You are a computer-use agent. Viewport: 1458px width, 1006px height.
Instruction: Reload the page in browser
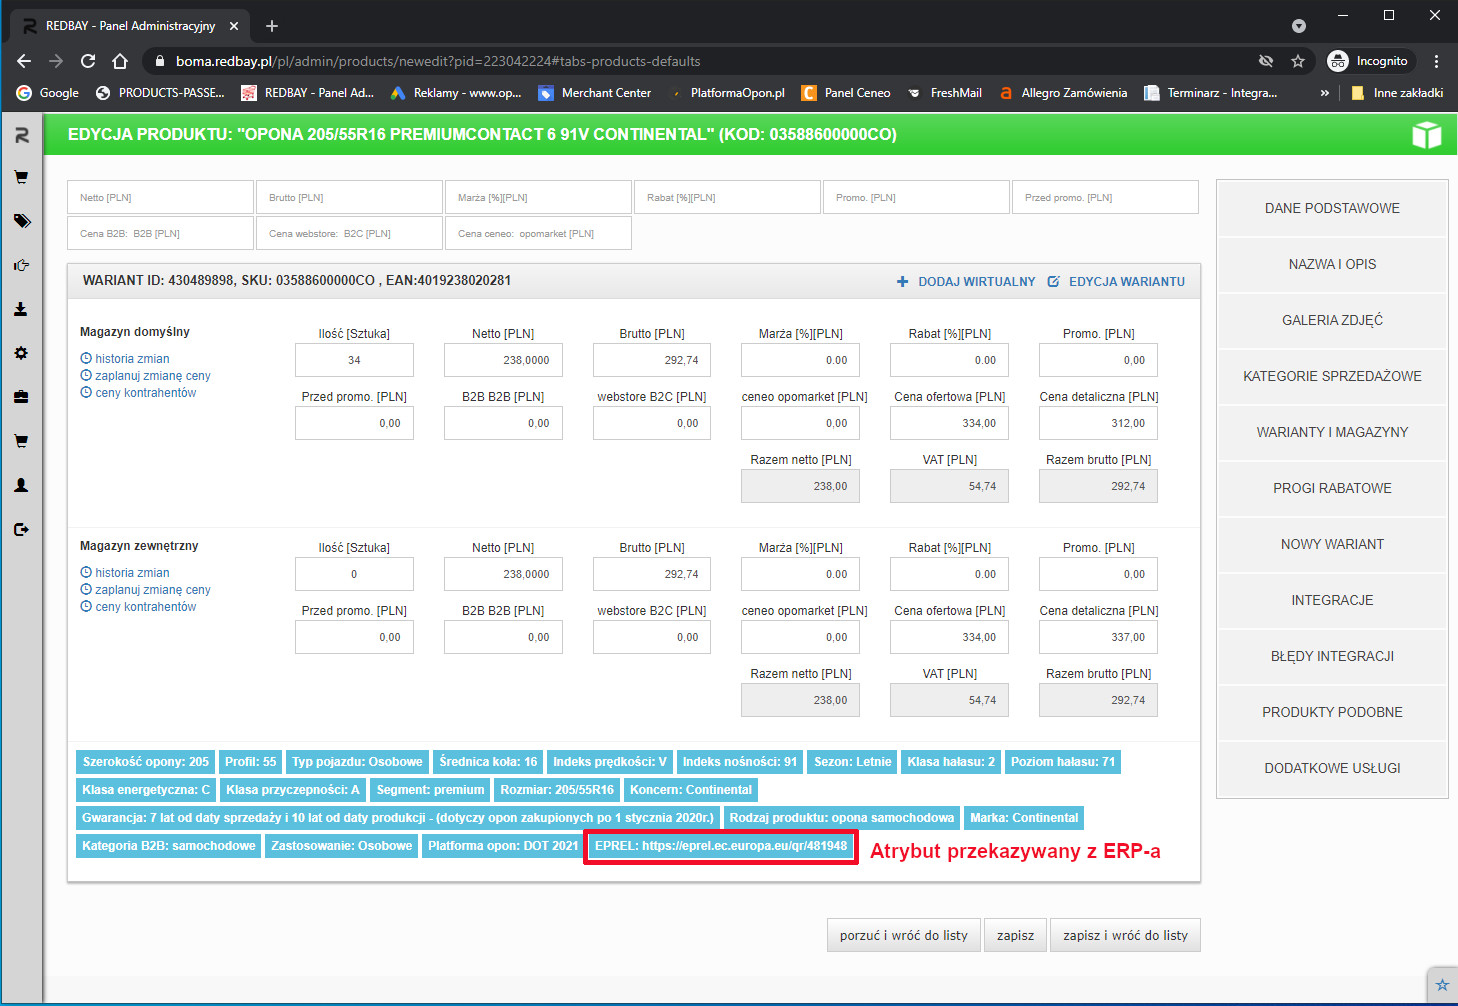[x=88, y=61]
